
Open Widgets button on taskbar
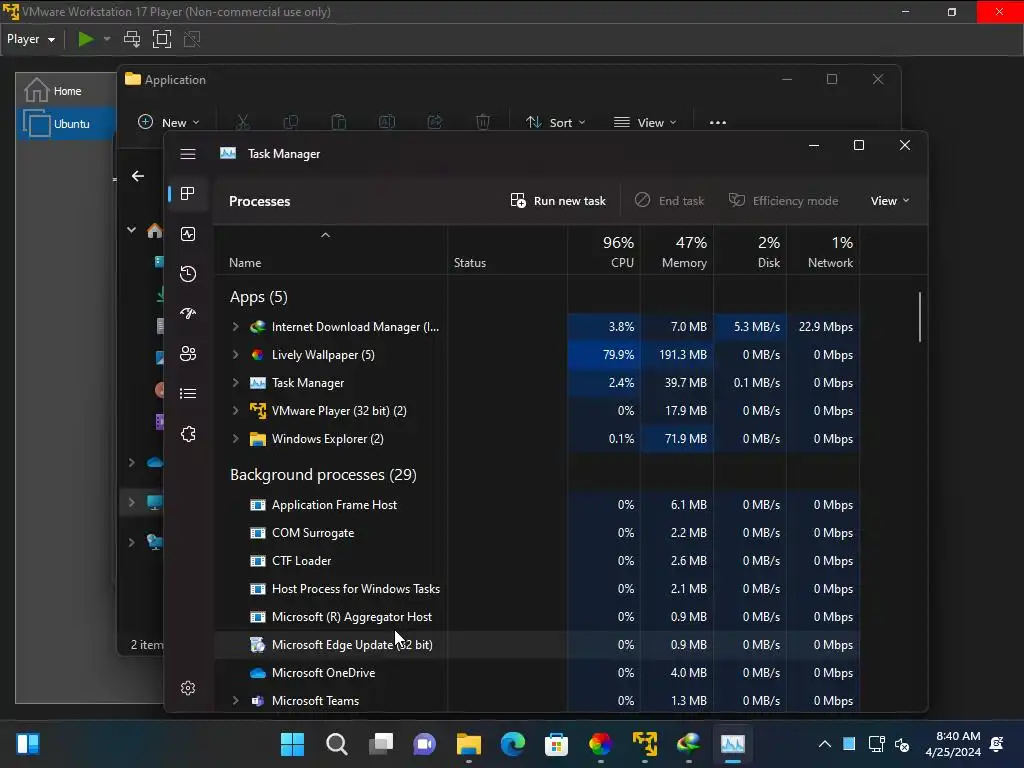[27, 743]
